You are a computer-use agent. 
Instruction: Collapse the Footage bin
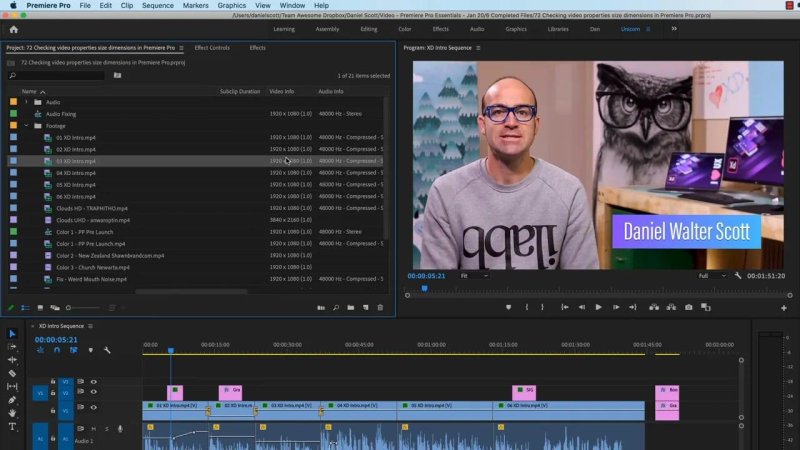click(27, 126)
